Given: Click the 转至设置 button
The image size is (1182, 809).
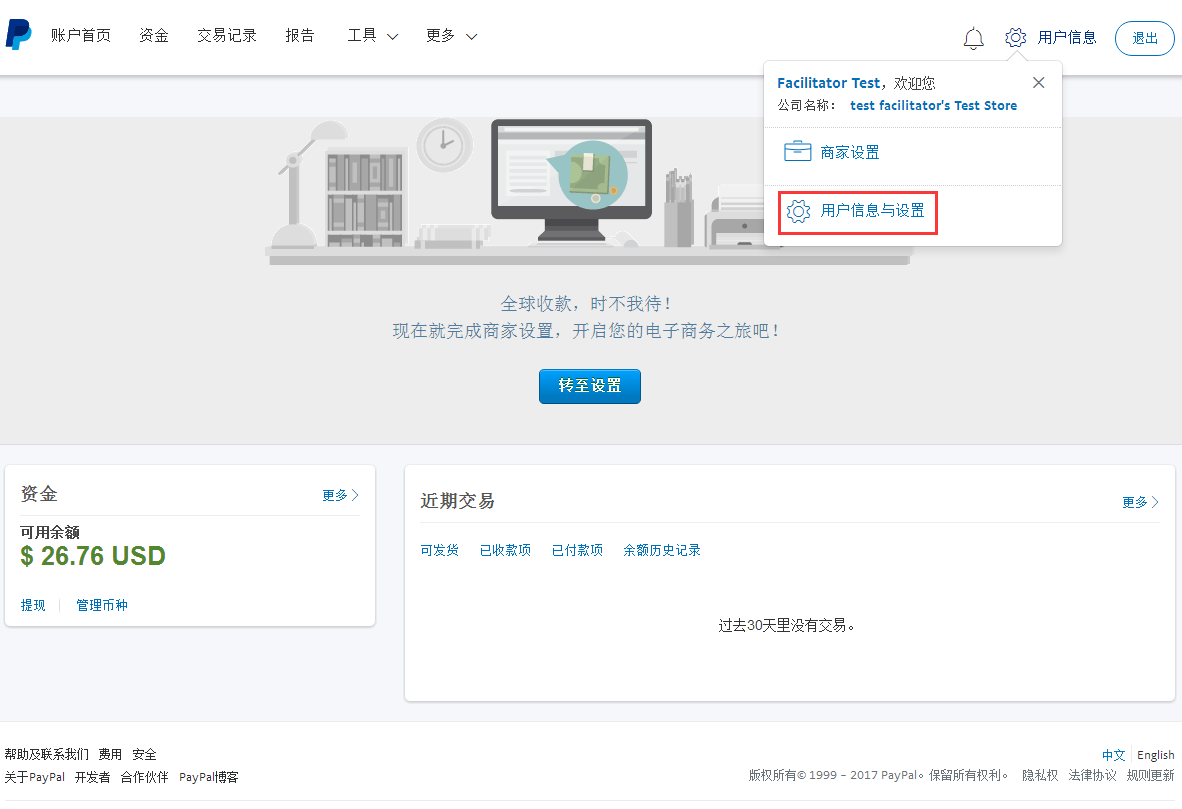Looking at the screenshot, I should coord(589,386).
